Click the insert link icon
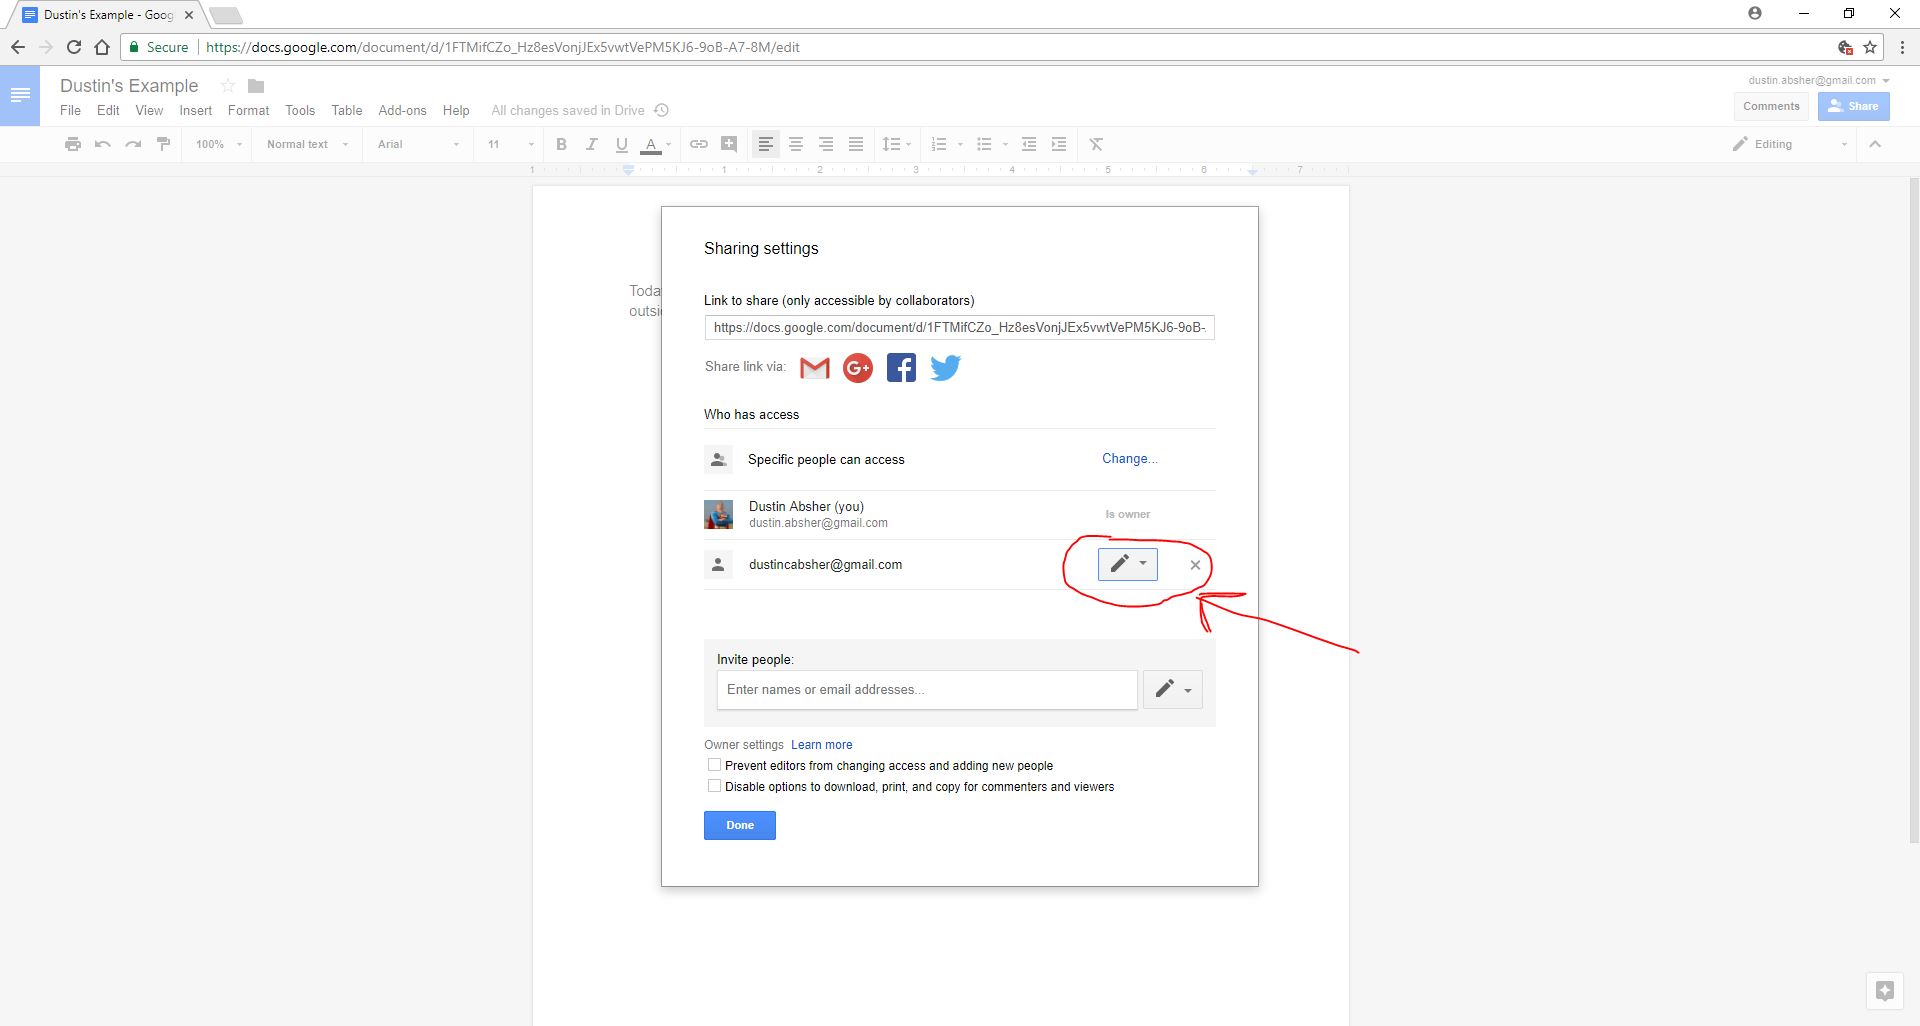 (x=699, y=144)
